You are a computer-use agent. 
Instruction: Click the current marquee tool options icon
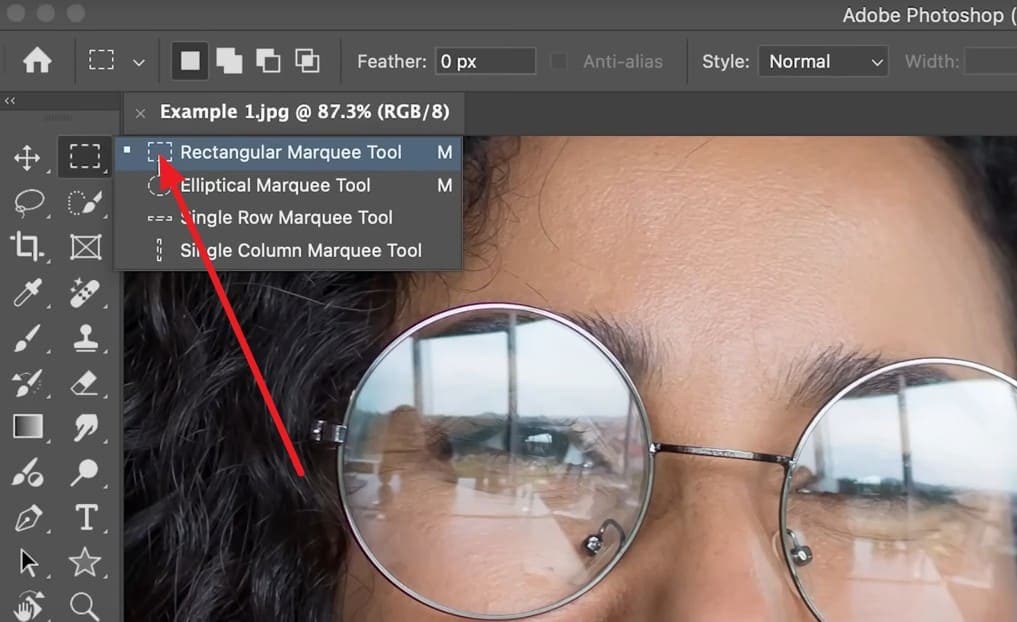101,60
